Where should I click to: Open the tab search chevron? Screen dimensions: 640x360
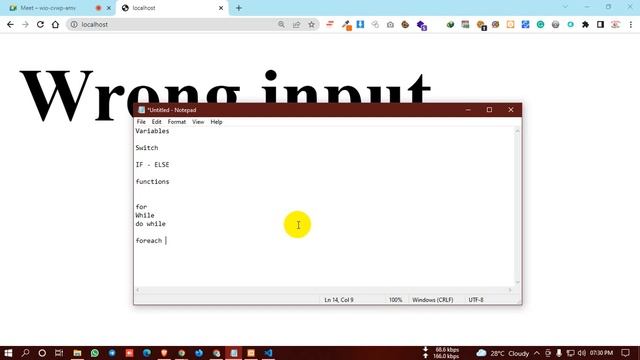pyautogui.click(x=565, y=7)
